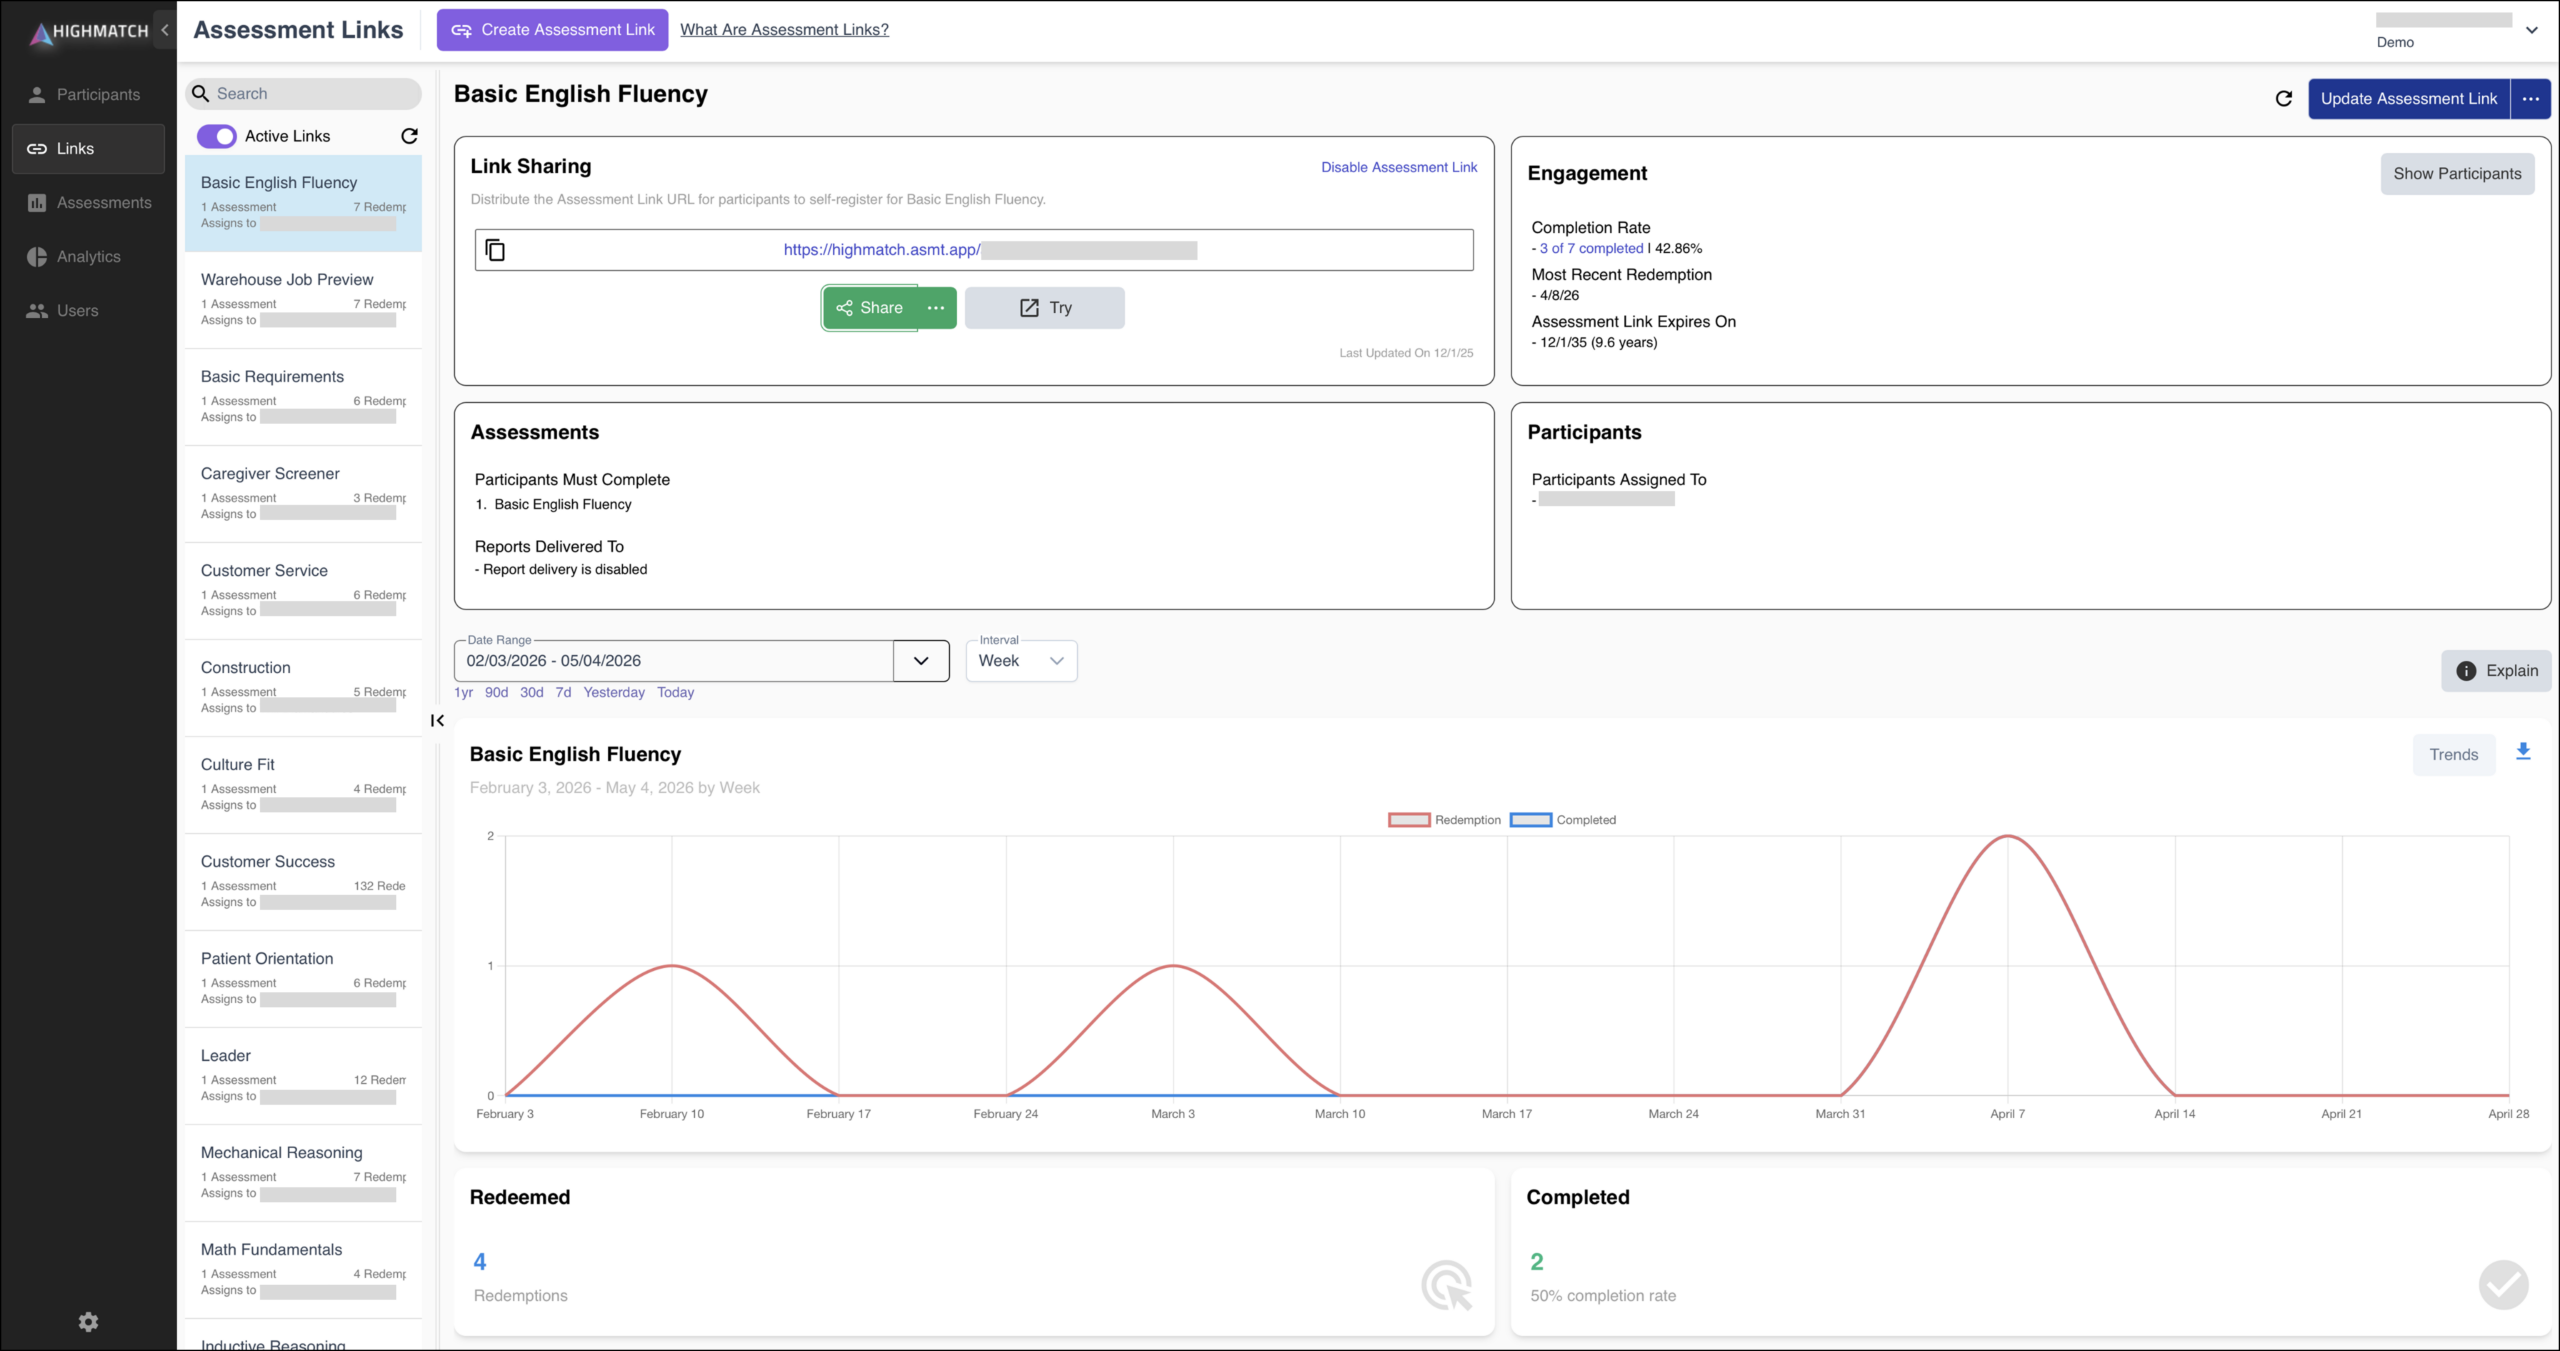Image resolution: width=2560 pixels, height=1351 pixels.
Task: Click the 4 Redemptions count
Action: (480, 1262)
